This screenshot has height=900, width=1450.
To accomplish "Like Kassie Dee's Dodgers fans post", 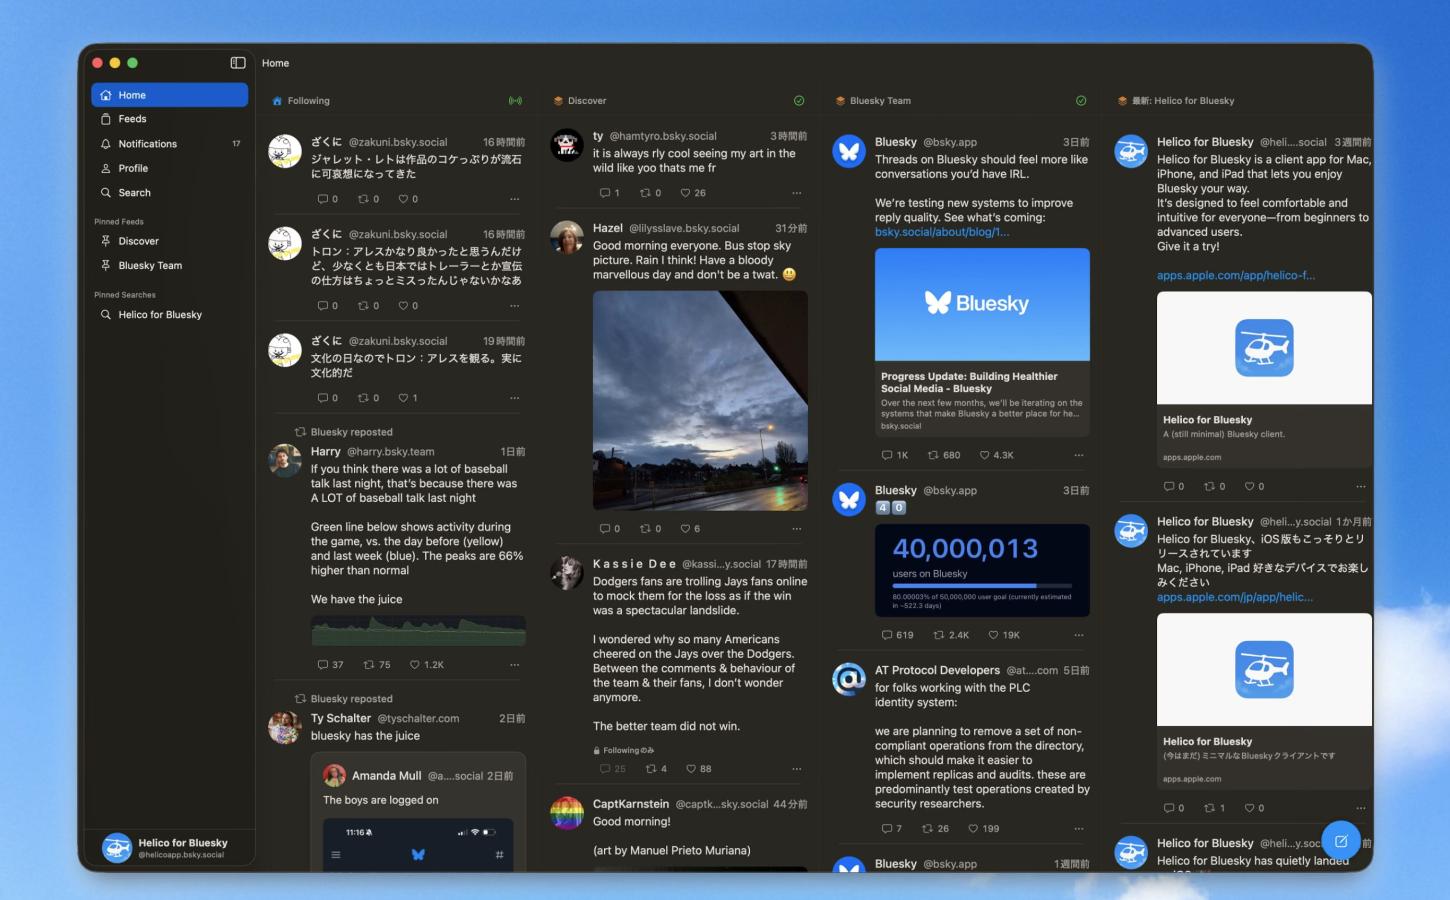I will [699, 769].
